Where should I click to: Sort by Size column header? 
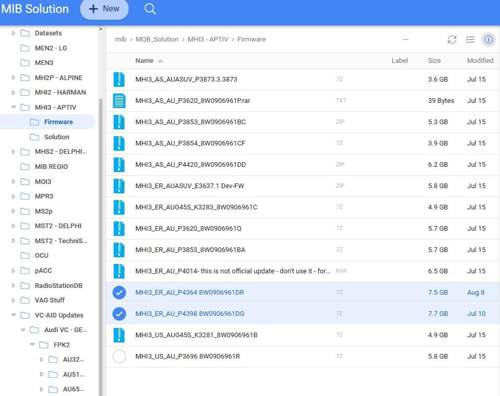point(434,61)
